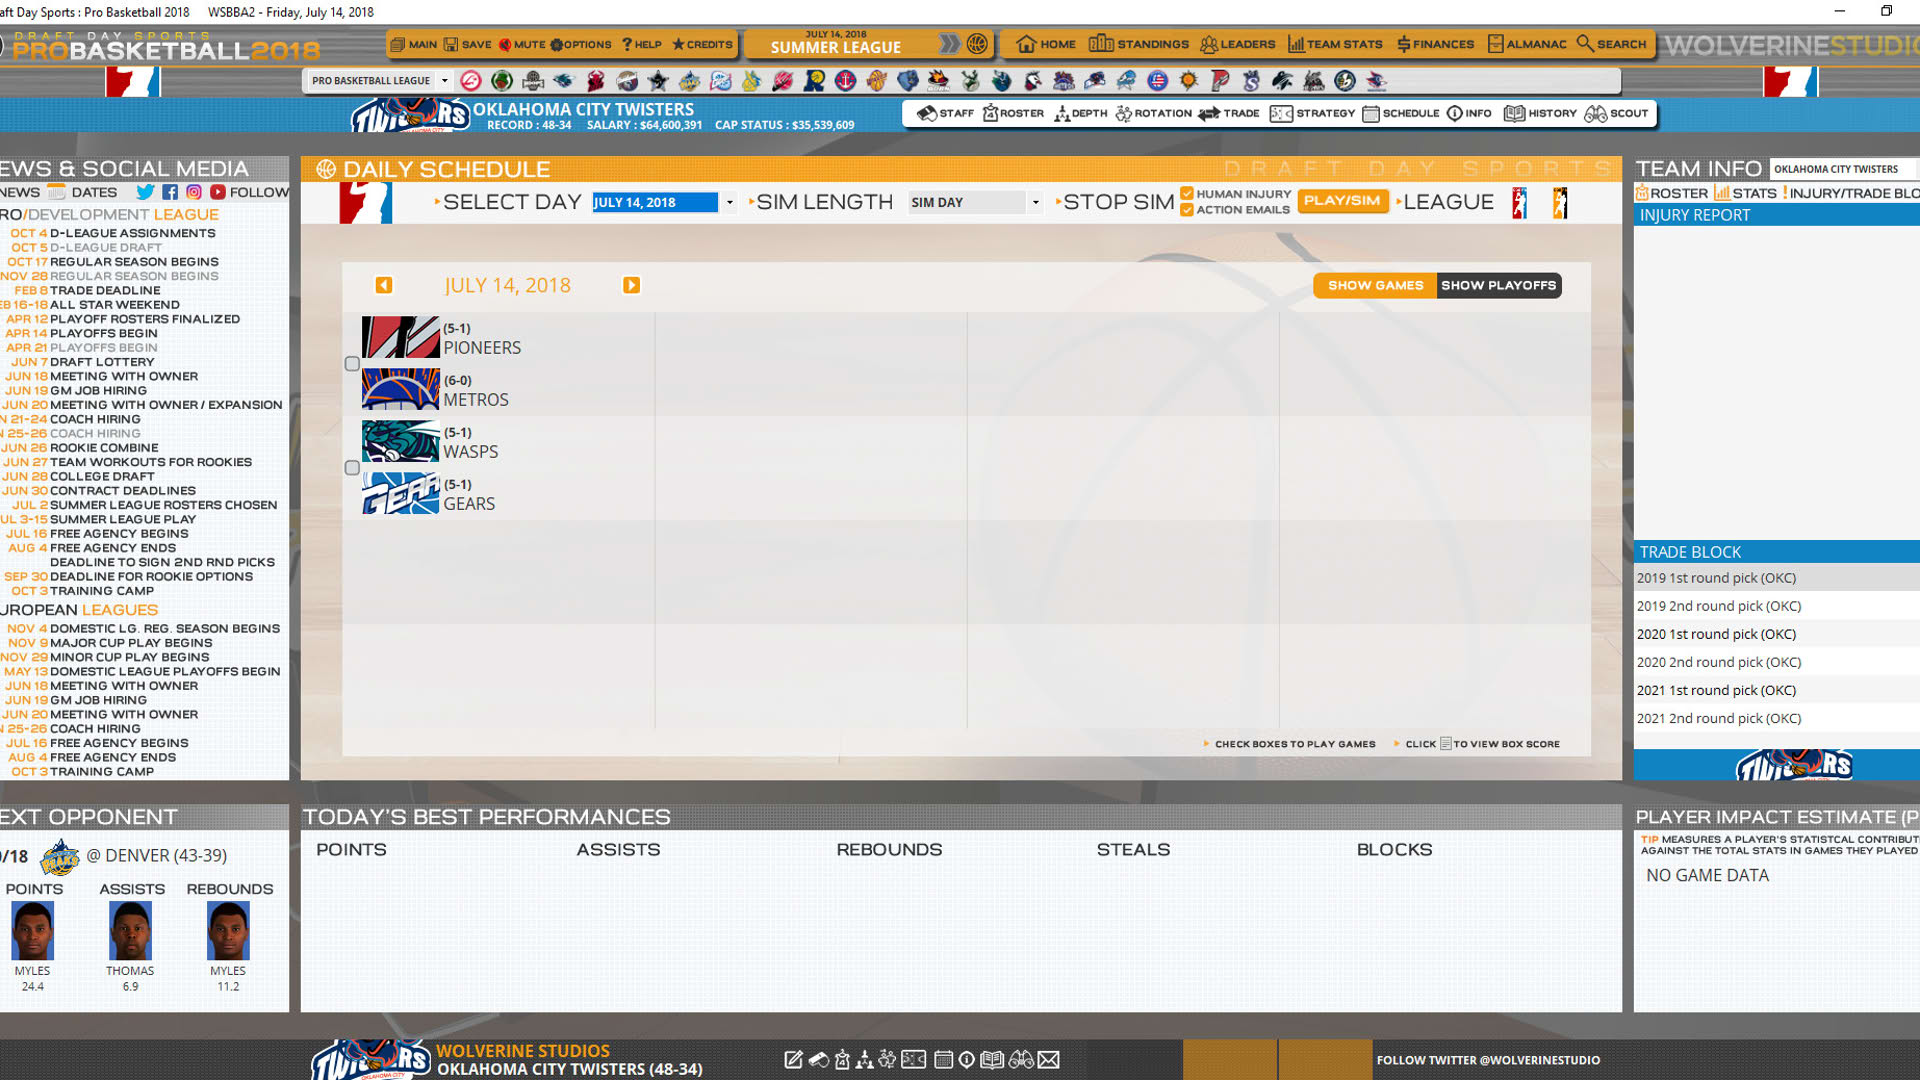Open the Standings menu
The image size is (1920, 1080).
pos(1139,44)
